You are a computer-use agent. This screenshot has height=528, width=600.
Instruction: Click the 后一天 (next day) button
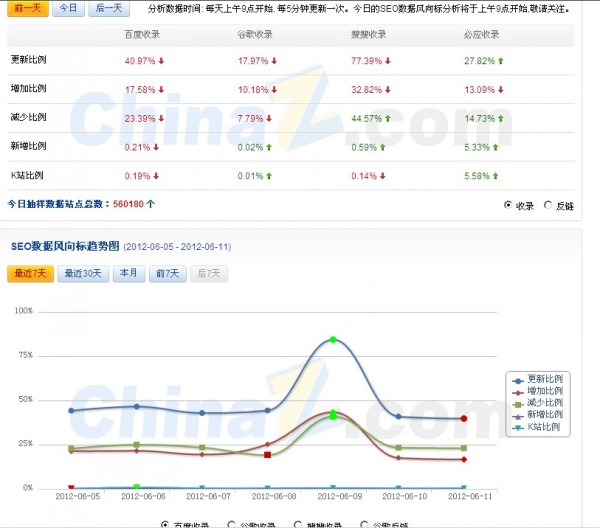pyautogui.click(x=107, y=8)
